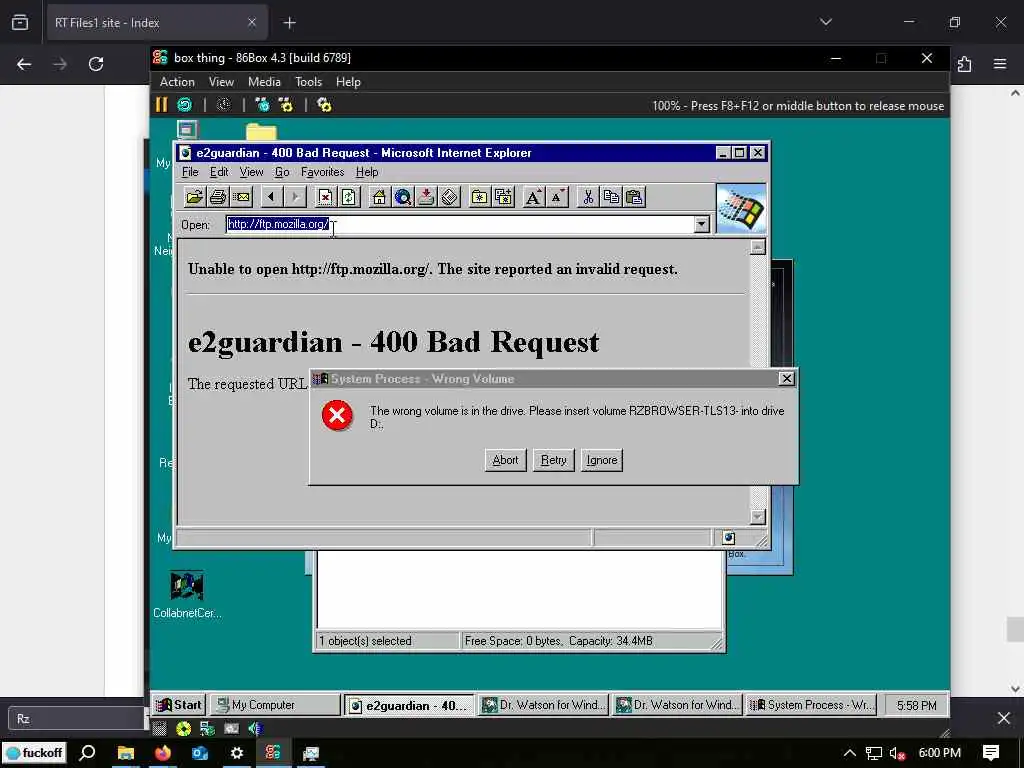Click the CollabnetCer... desktop icon
1024x768 pixels.
click(x=187, y=594)
